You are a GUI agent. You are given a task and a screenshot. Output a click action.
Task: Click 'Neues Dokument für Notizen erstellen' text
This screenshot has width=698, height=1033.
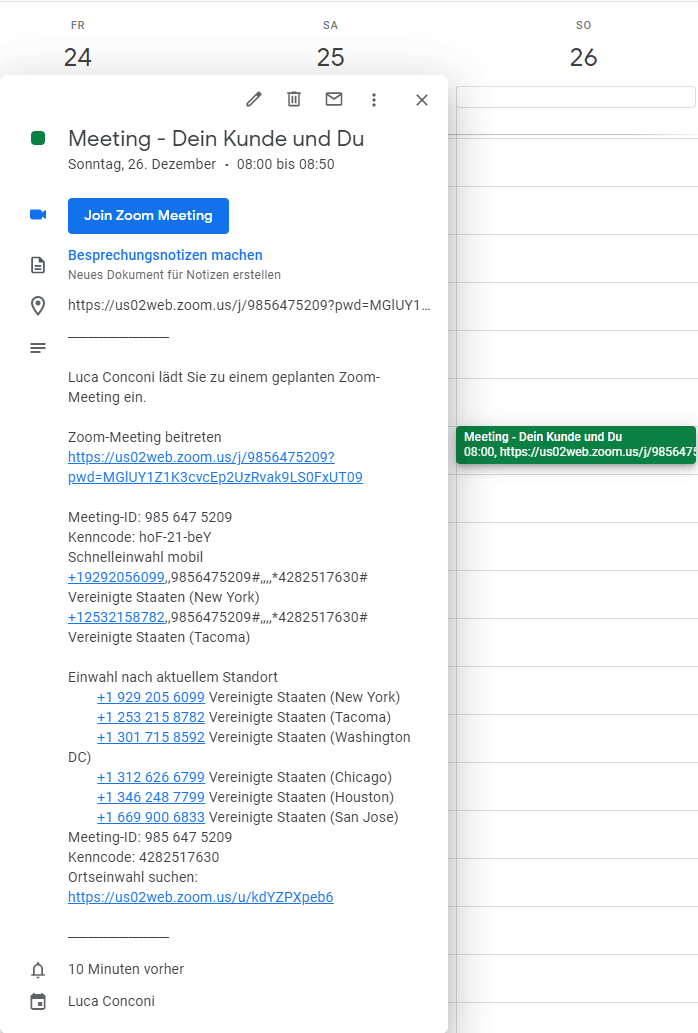click(174, 275)
